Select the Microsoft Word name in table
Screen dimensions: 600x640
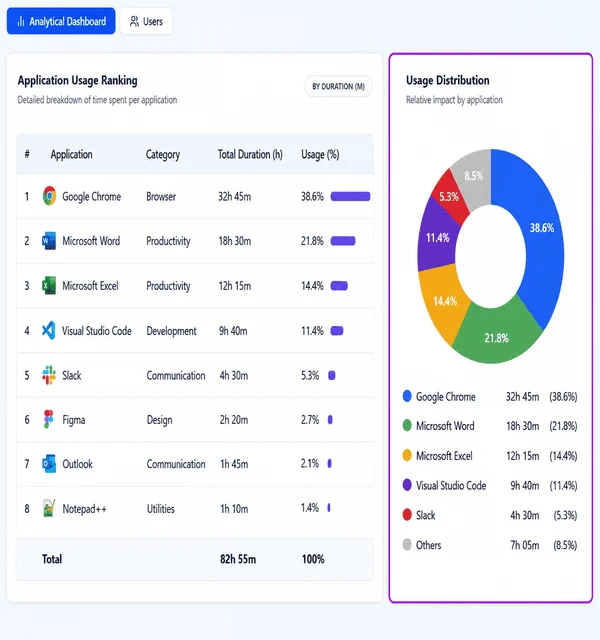coord(91,241)
